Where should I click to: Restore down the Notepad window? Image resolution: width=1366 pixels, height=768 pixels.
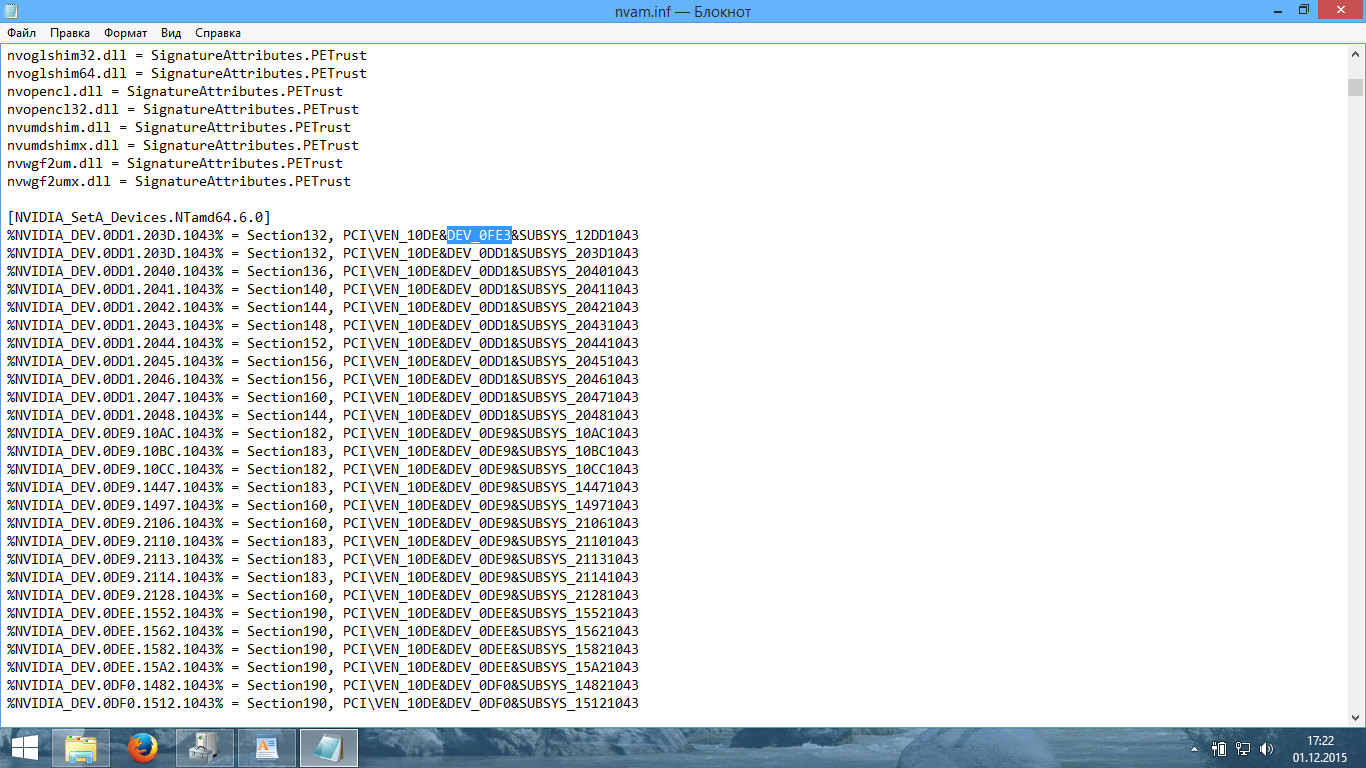coord(1304,10)
